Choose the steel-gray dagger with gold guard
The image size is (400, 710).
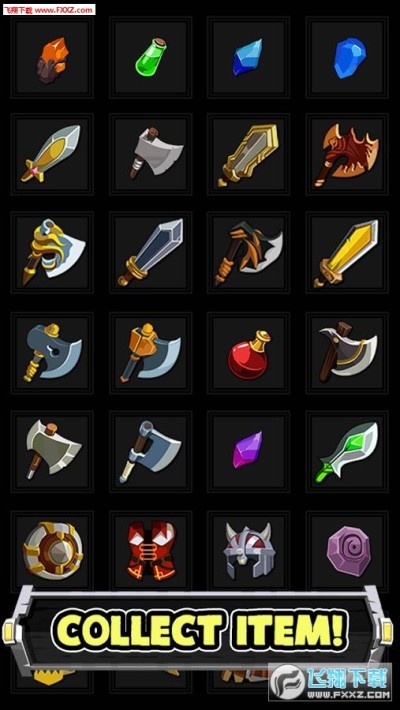[150, 253]
